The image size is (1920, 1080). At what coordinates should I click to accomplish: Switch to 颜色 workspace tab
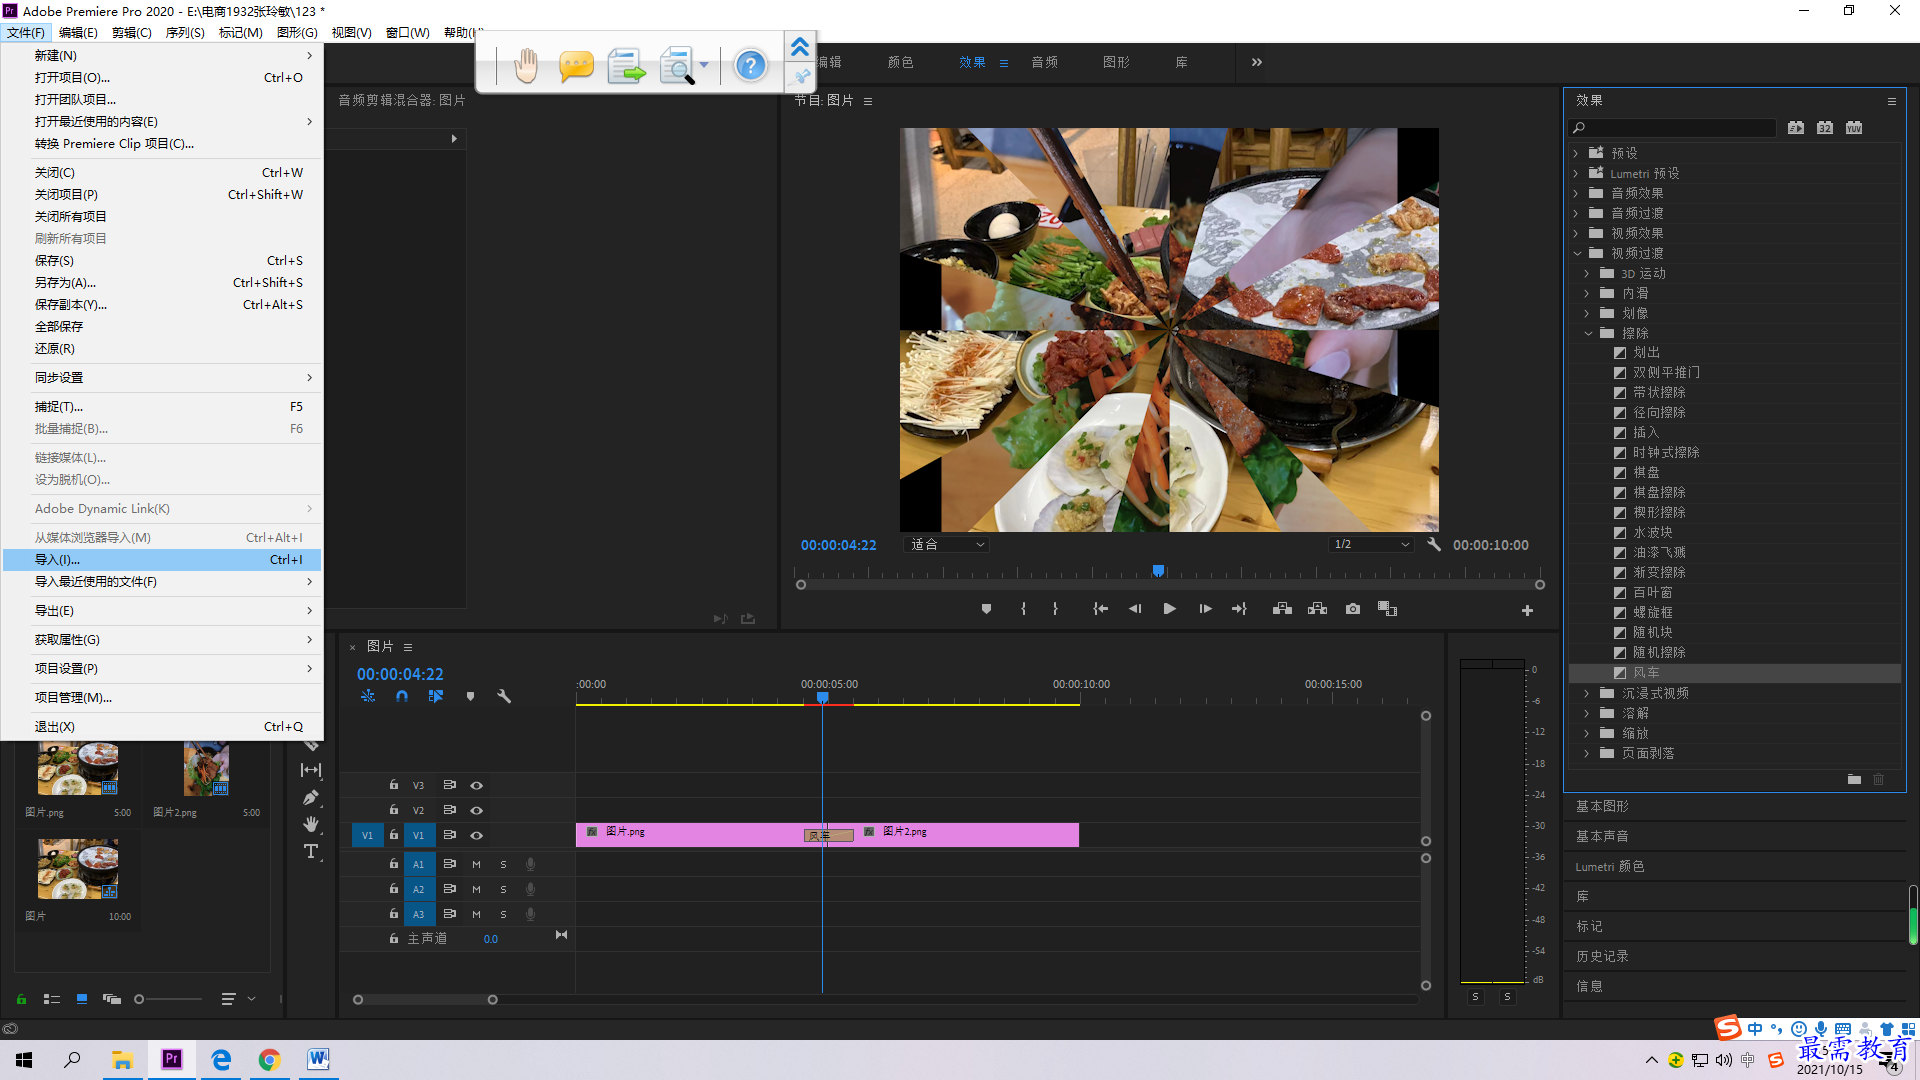tap(900, 62)
